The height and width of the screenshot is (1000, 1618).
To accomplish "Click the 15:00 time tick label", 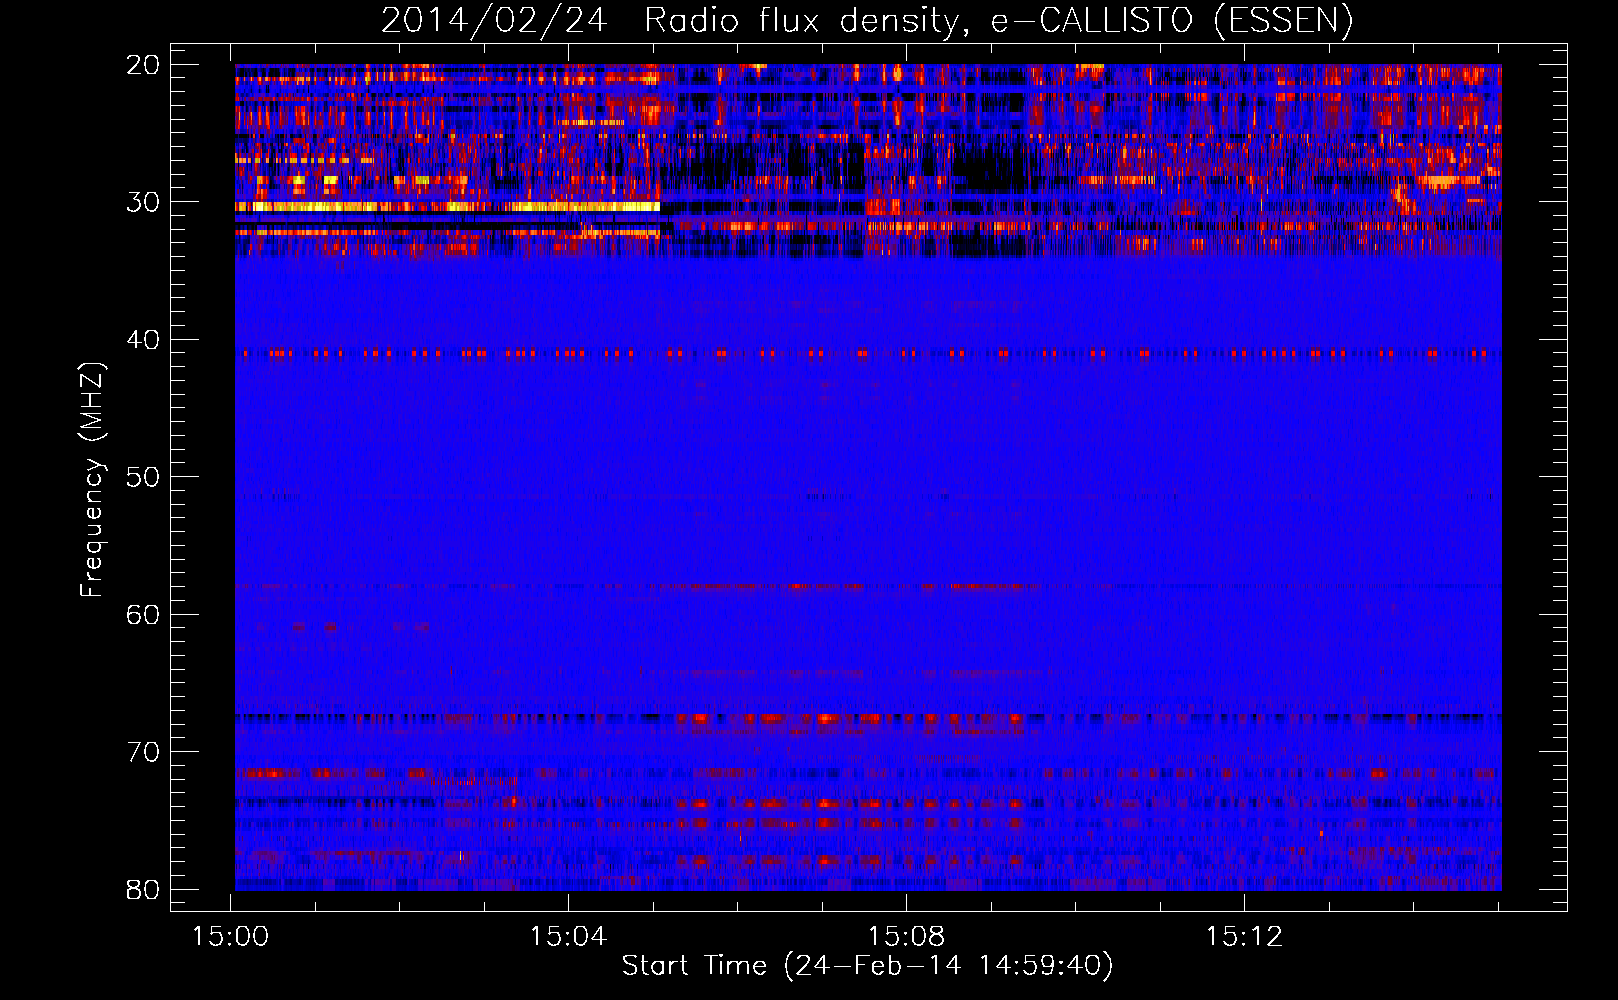I will [x=231, y=936].
